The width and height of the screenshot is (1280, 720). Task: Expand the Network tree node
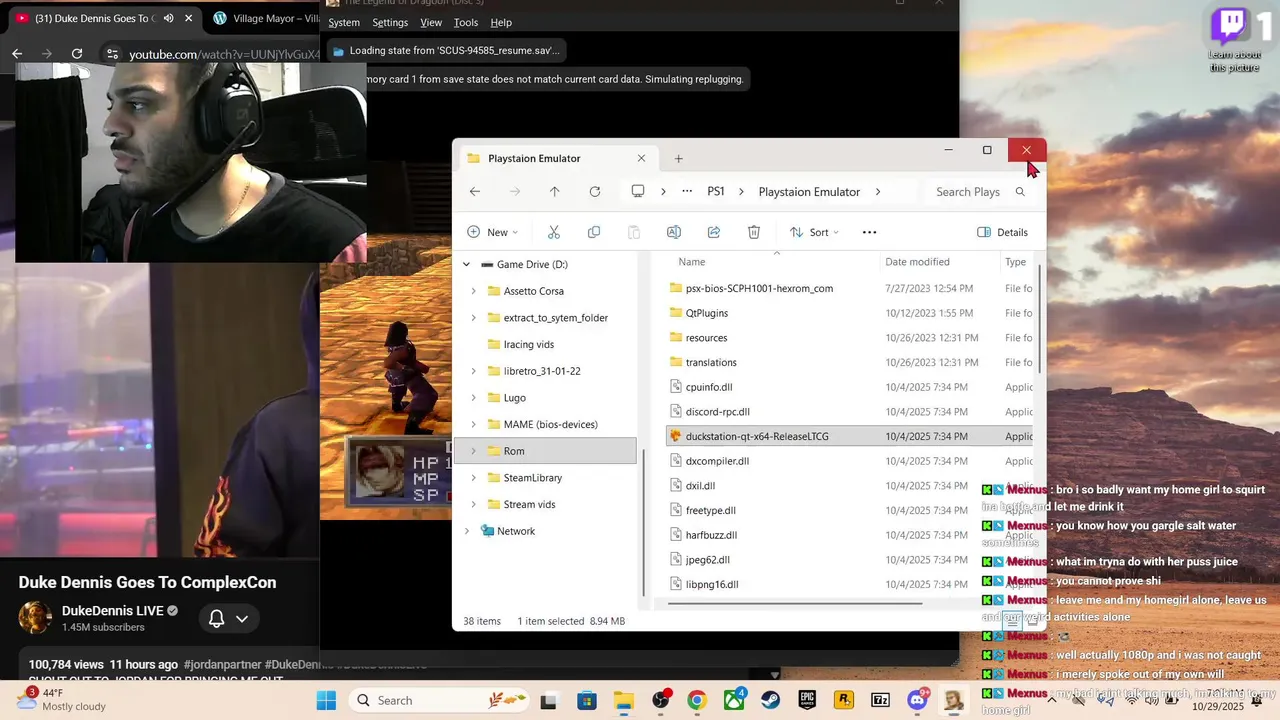(x=466, y=531)
